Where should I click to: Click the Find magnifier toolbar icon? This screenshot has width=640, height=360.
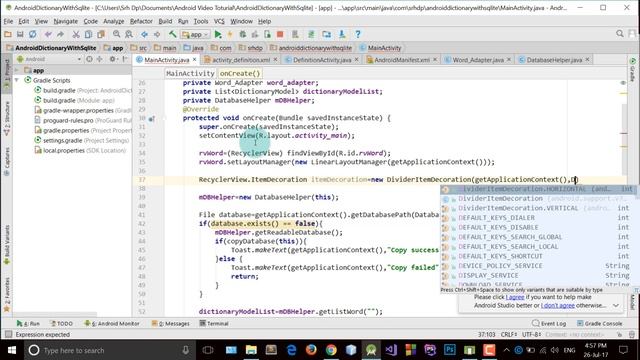[117, 34]
